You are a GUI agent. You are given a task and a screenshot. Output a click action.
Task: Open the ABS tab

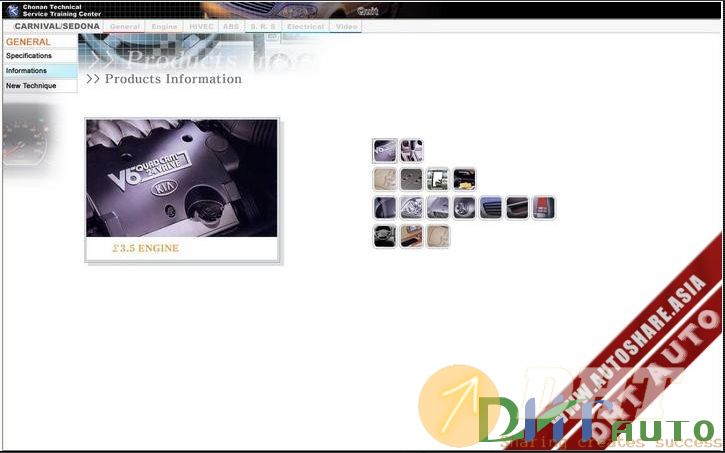[231, 26]
